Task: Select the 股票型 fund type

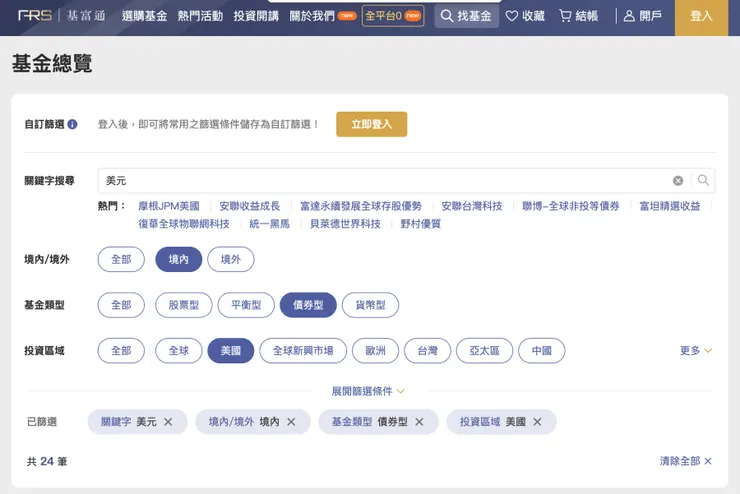Action: (184, 305)
